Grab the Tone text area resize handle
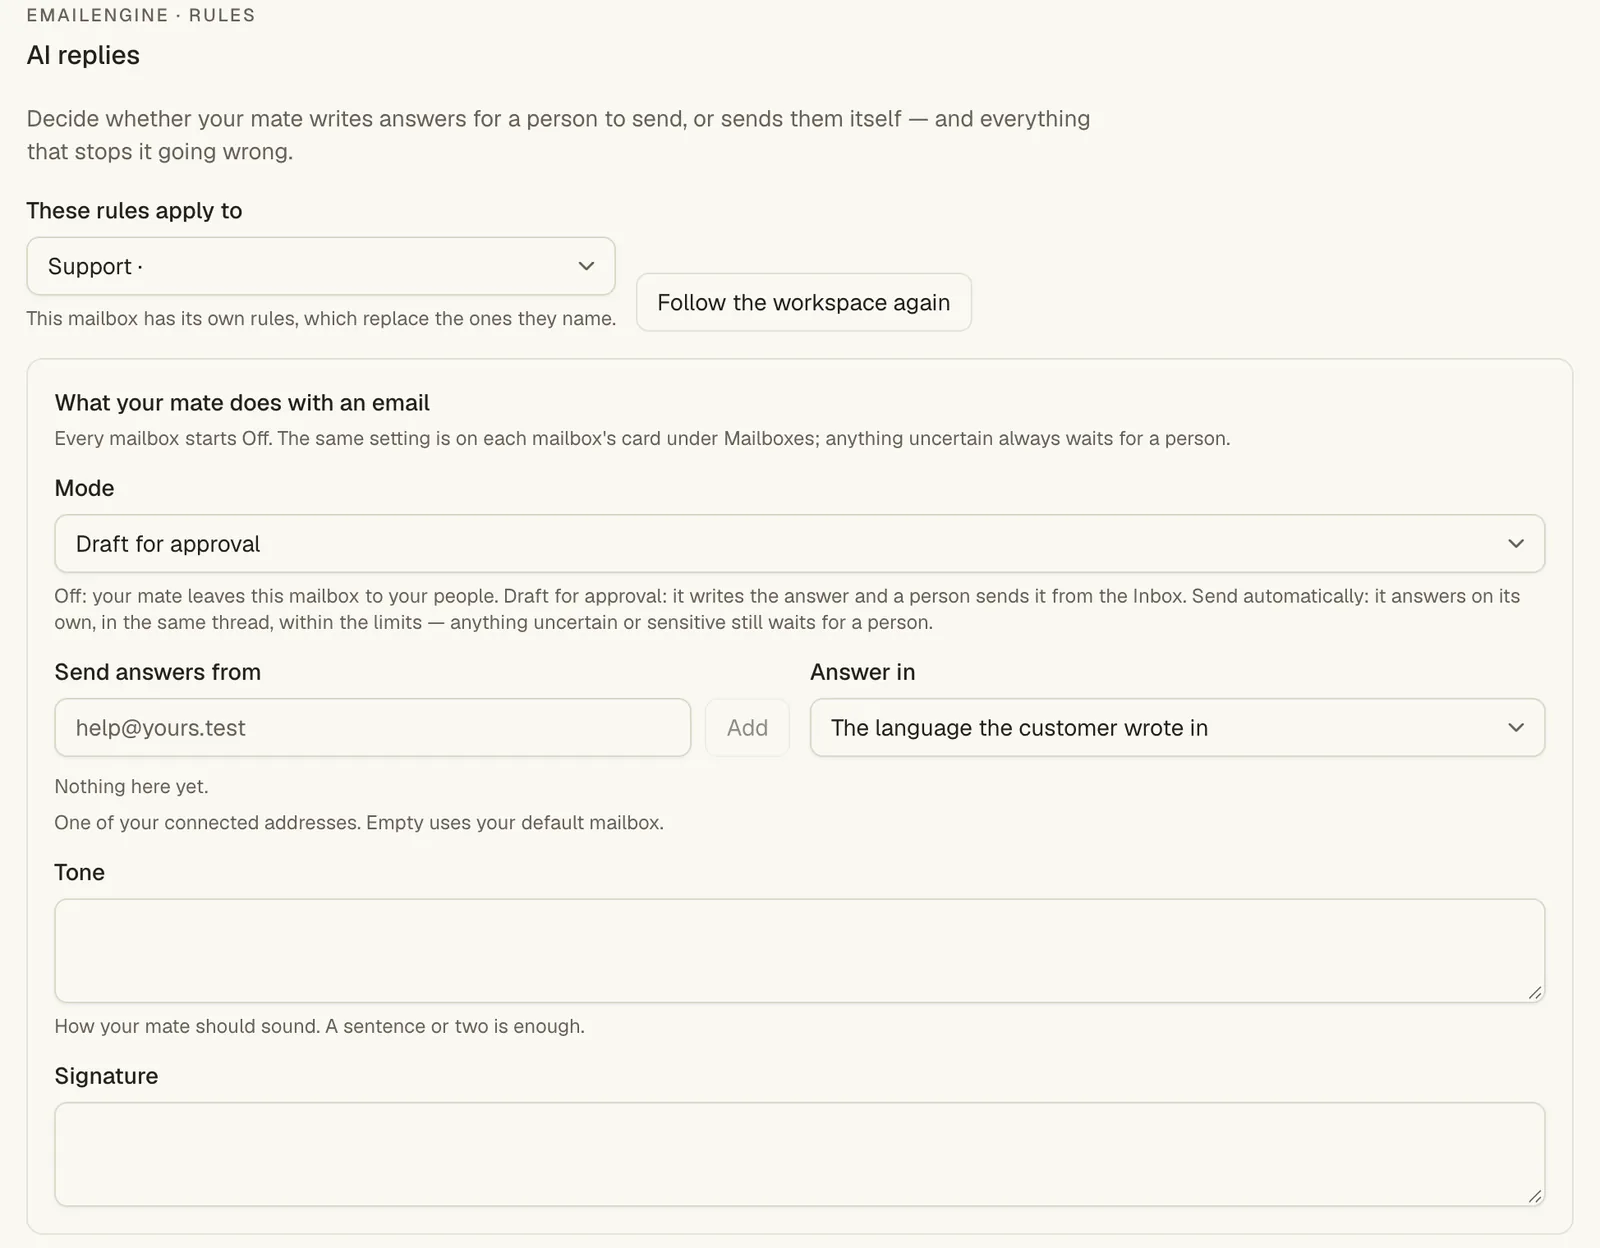This screenshot has width=1600, height=1248. 1535,993
